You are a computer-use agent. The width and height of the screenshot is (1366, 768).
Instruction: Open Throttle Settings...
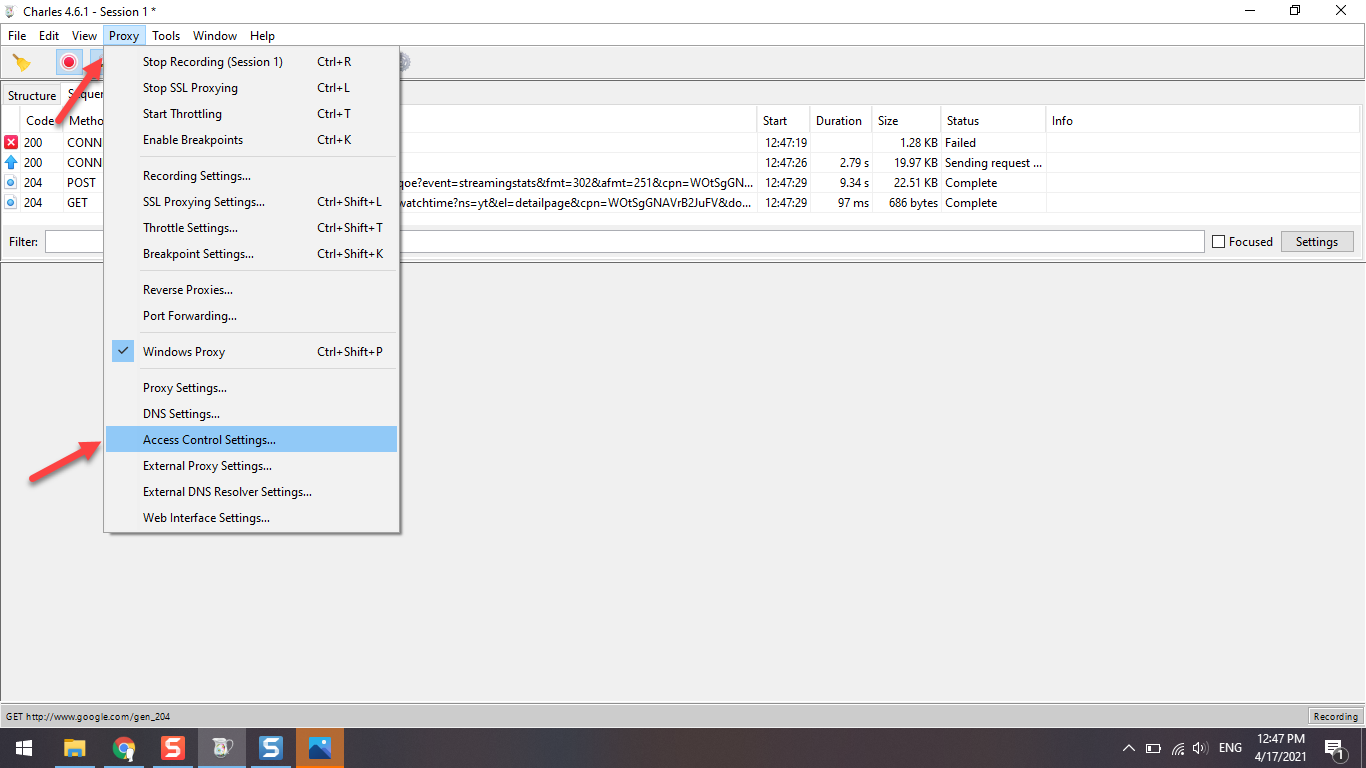[251, 228]
